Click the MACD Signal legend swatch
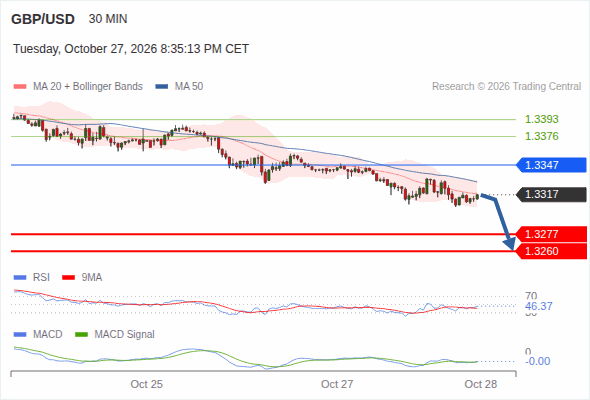590x400 pixels. pyautogui.click(x=81, y=335)
